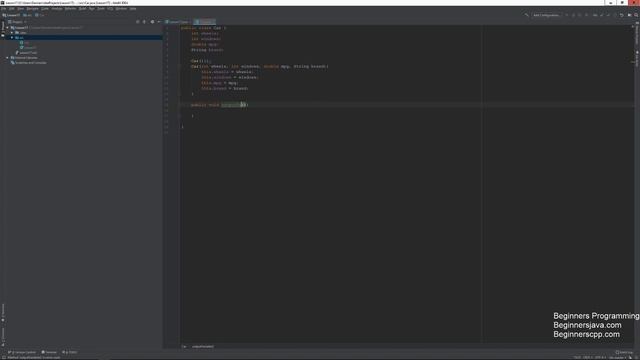
Task: Click the Build project hammer icon
Action: coord(527,15)
